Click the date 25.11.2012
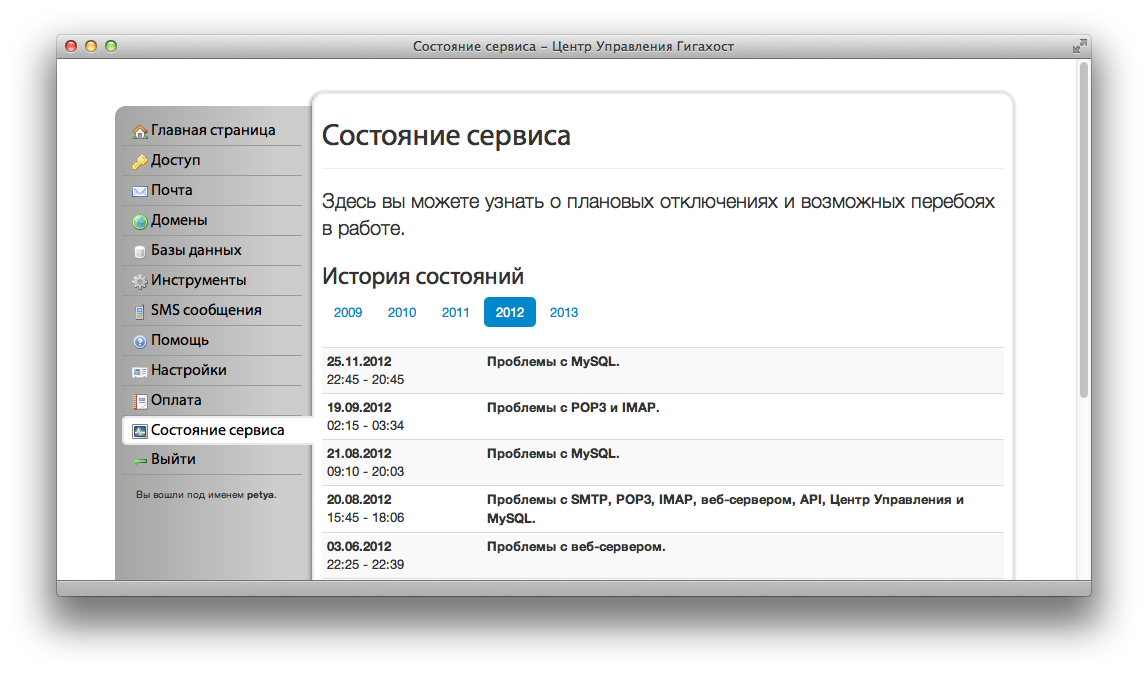The height and width of the screenshot is (675, 1148). pos(359,362)
